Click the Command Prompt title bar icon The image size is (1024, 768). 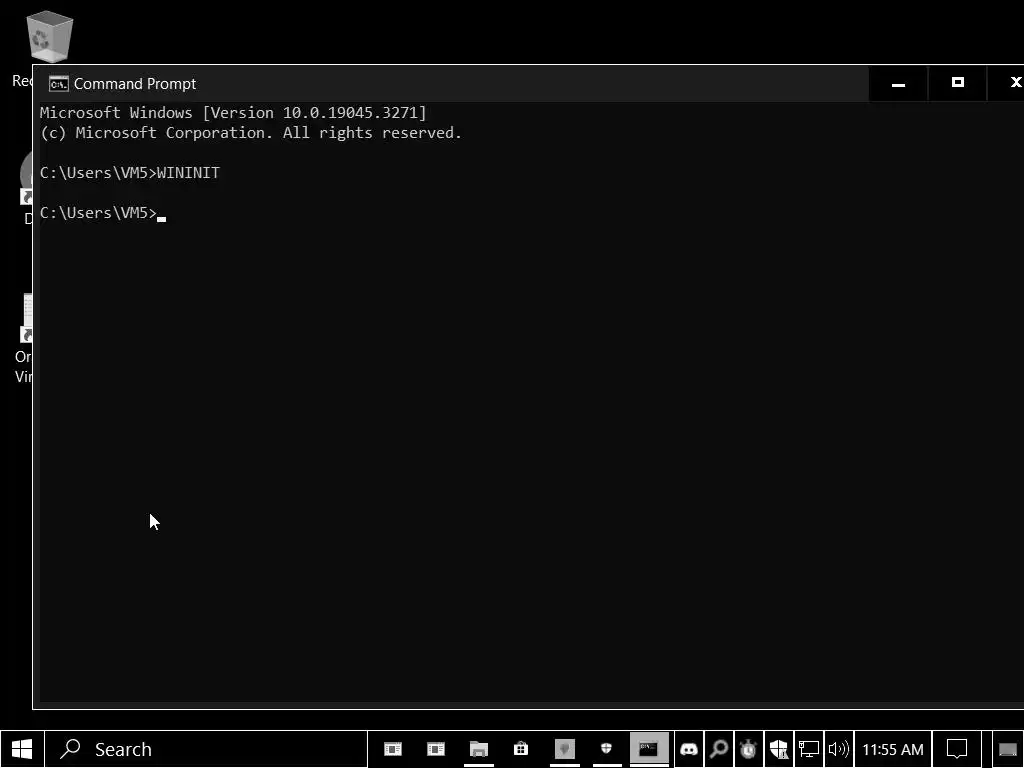click(x=59, y=84)
